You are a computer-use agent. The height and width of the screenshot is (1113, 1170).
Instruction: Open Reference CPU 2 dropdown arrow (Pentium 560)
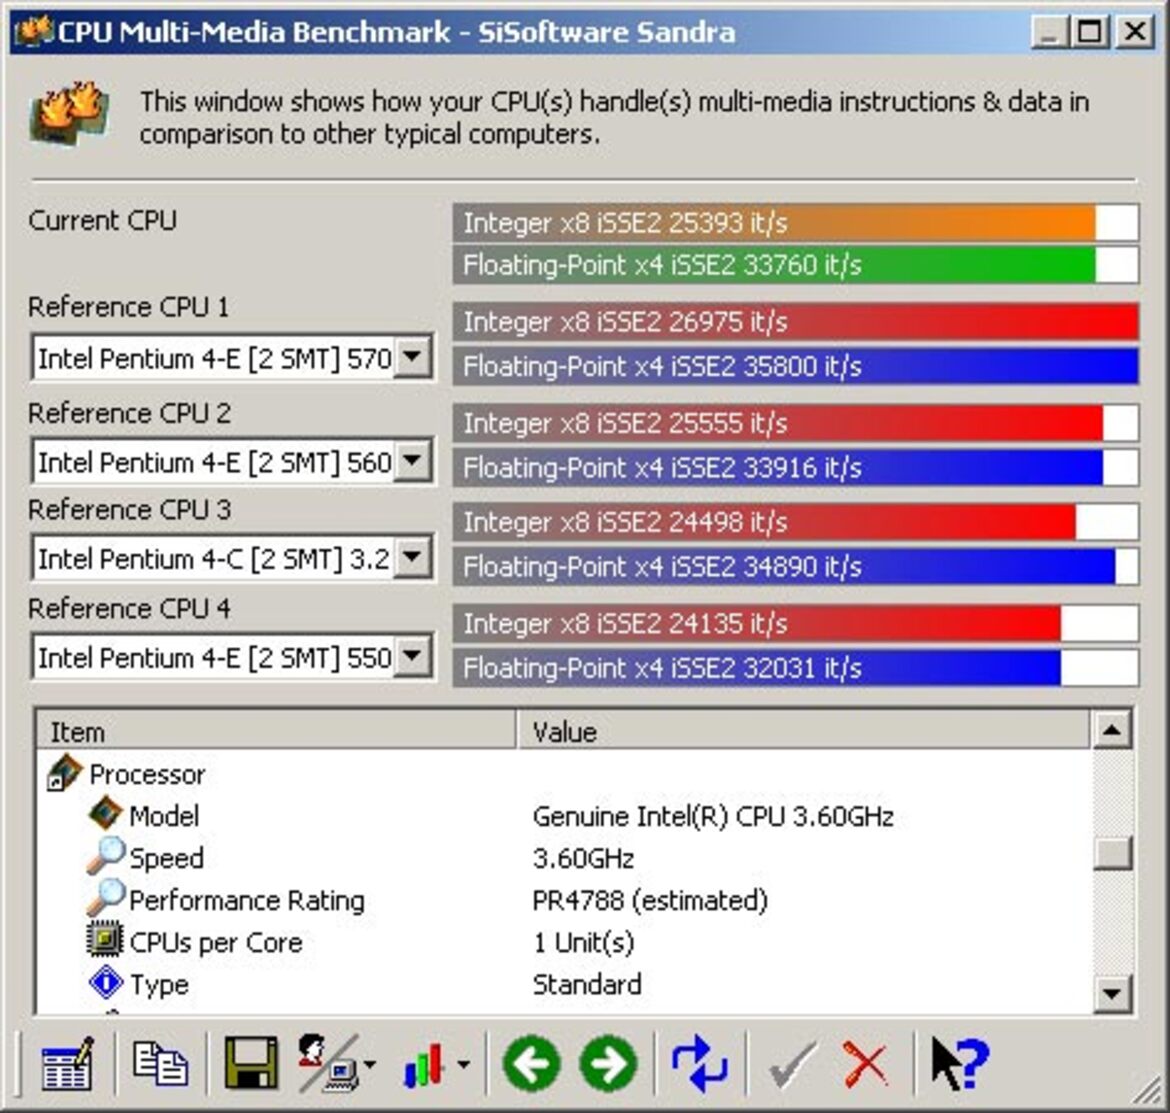point(413,461)
